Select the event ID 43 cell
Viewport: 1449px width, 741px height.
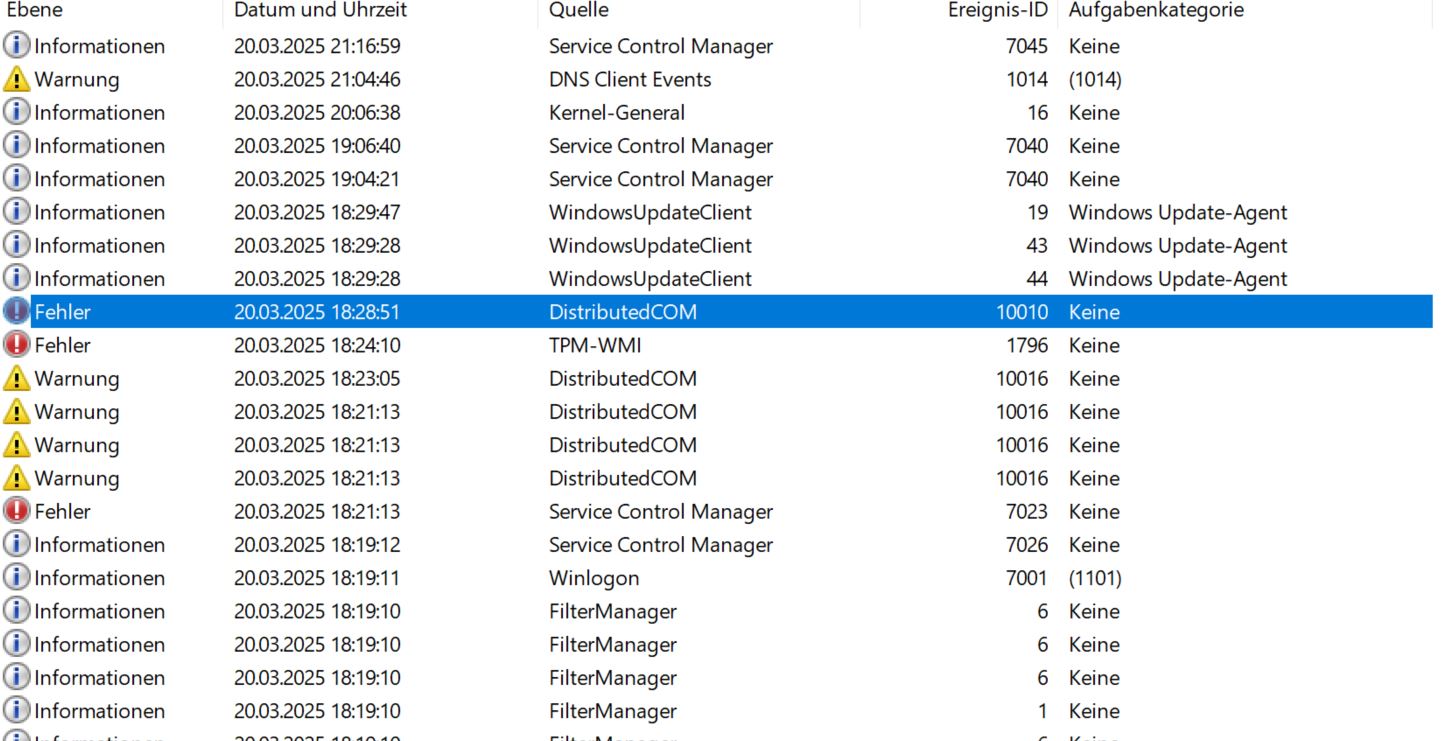coord(1038,245)
